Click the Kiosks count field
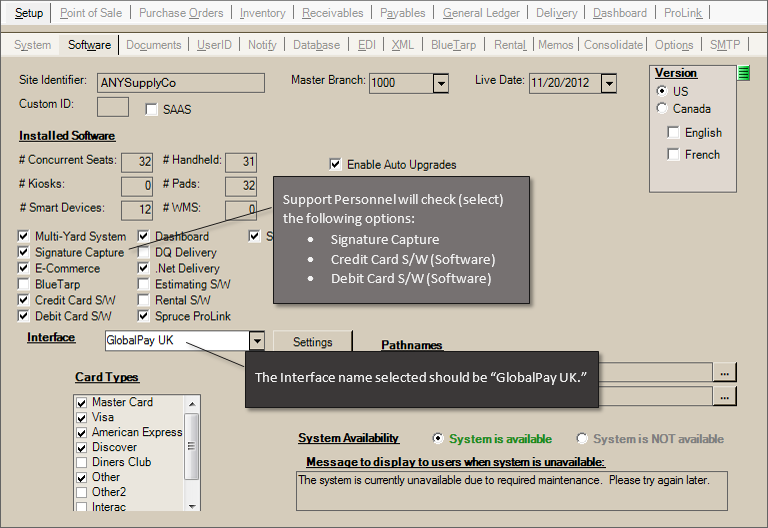This screenshot has width=768, height=528. tap(137, 186)
